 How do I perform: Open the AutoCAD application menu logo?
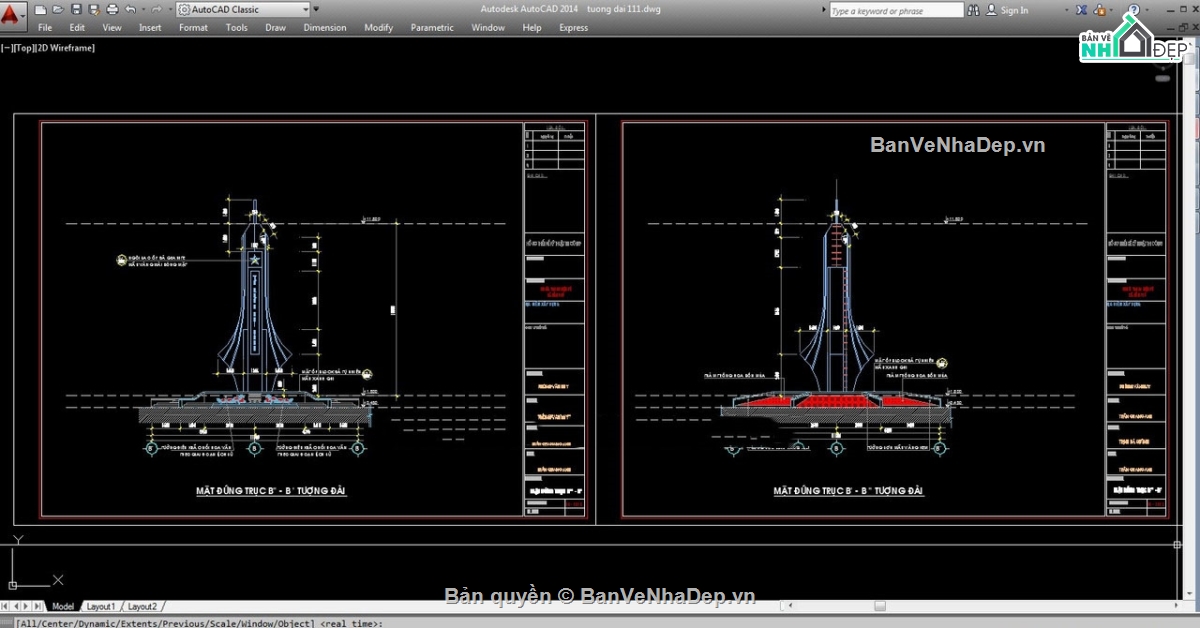[x=14, y=14]
